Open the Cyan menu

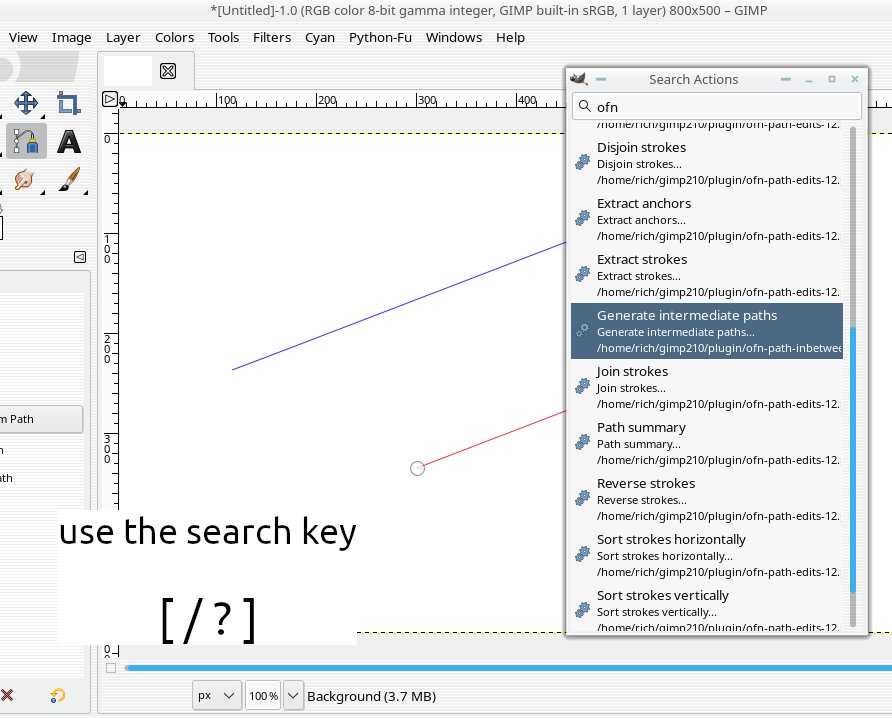pos(320,38)
